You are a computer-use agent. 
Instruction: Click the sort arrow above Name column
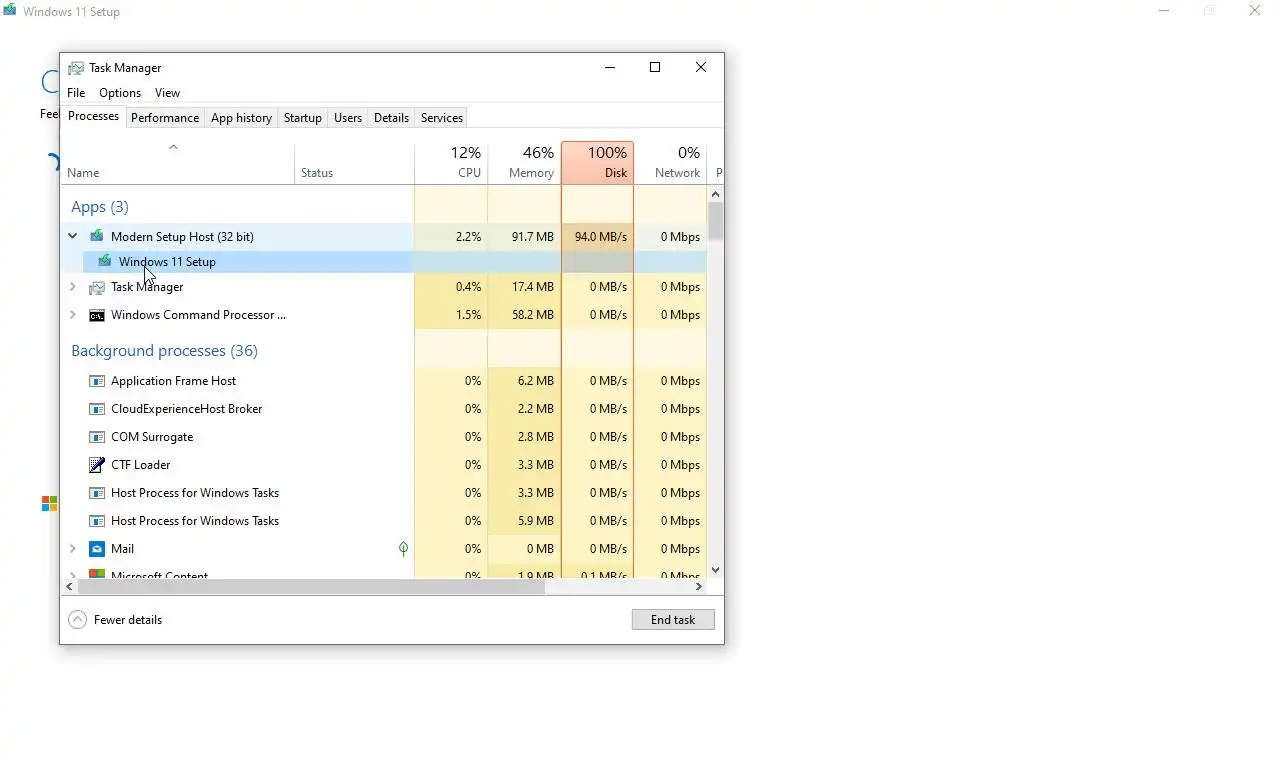pos(173,147)
